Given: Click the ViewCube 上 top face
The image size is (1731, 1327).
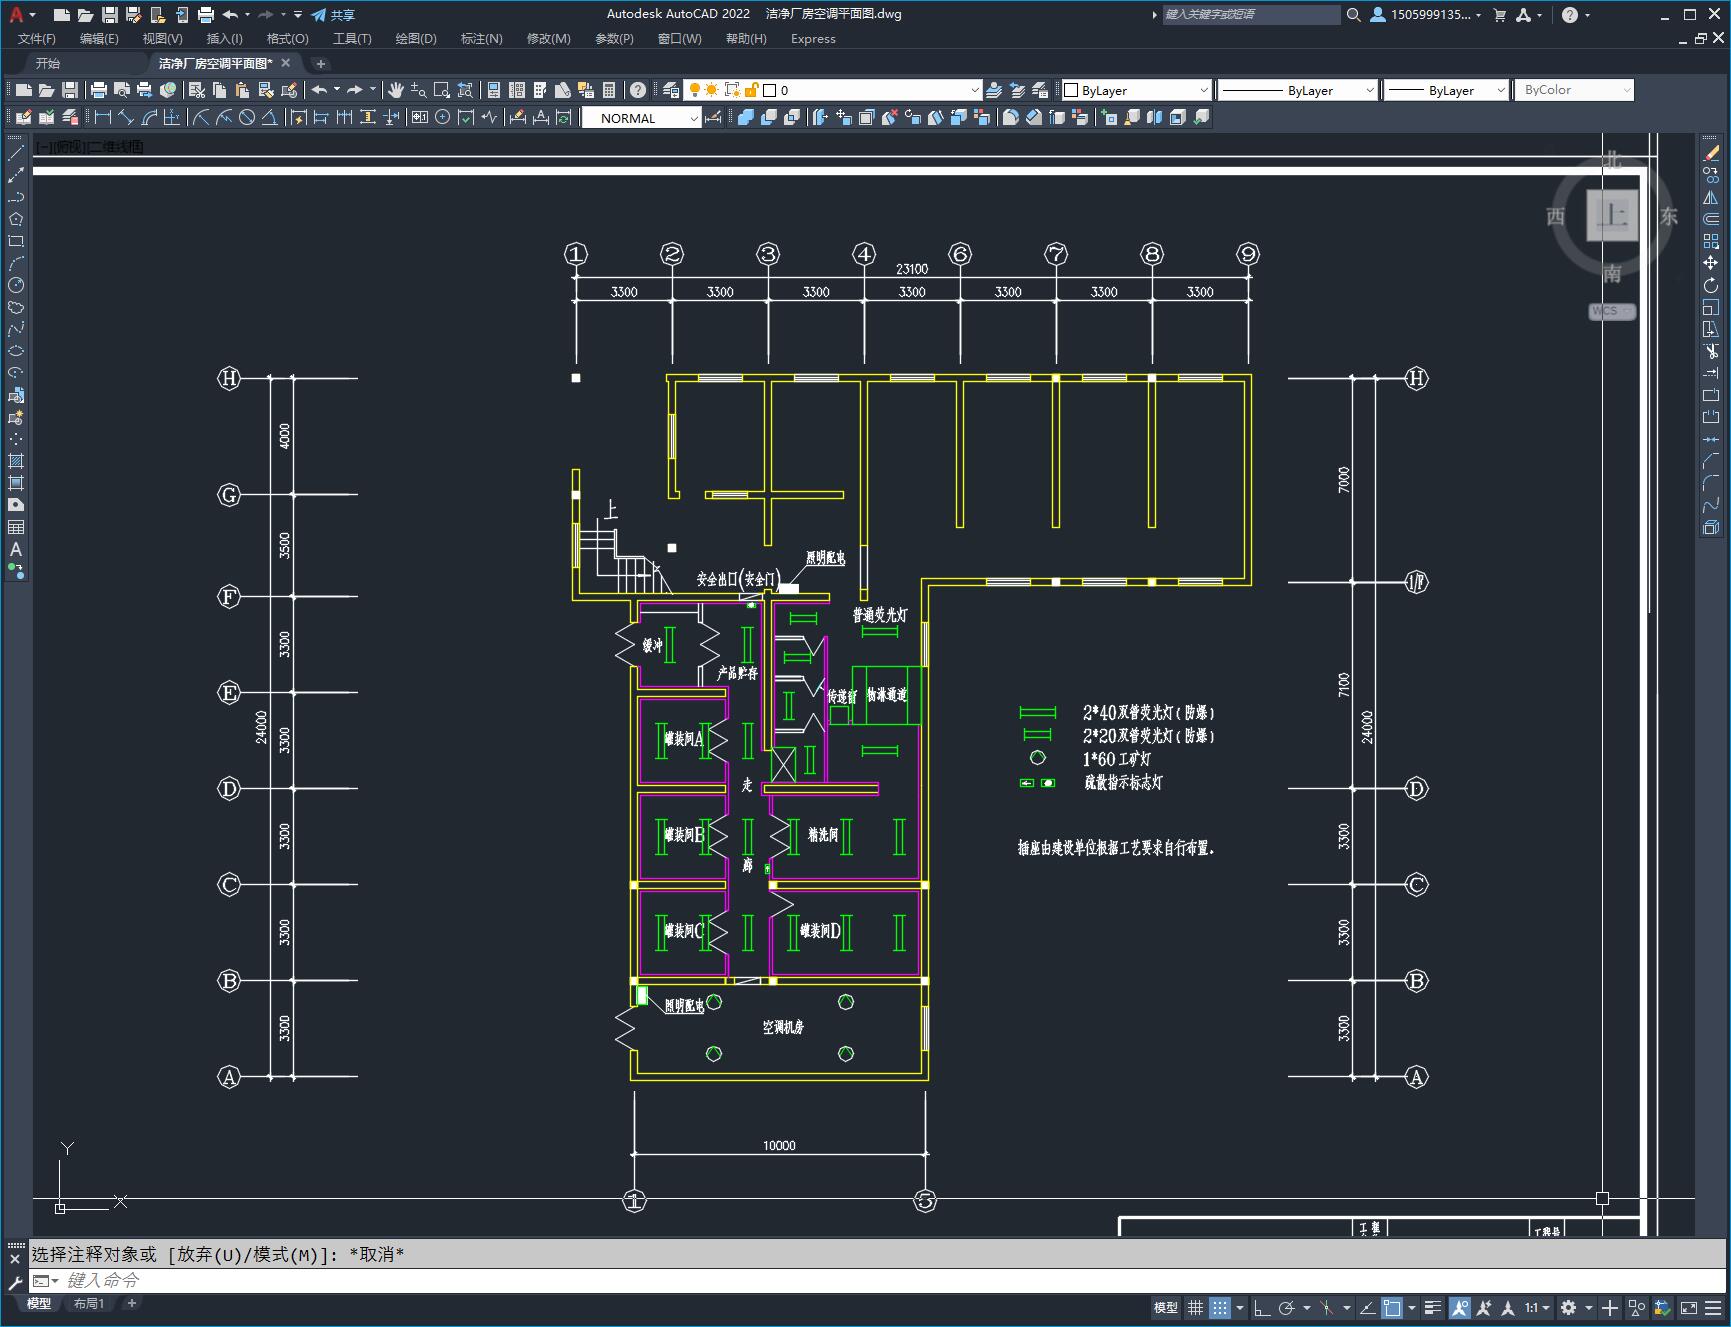Looking at the screenshot, I should 1612,215.
